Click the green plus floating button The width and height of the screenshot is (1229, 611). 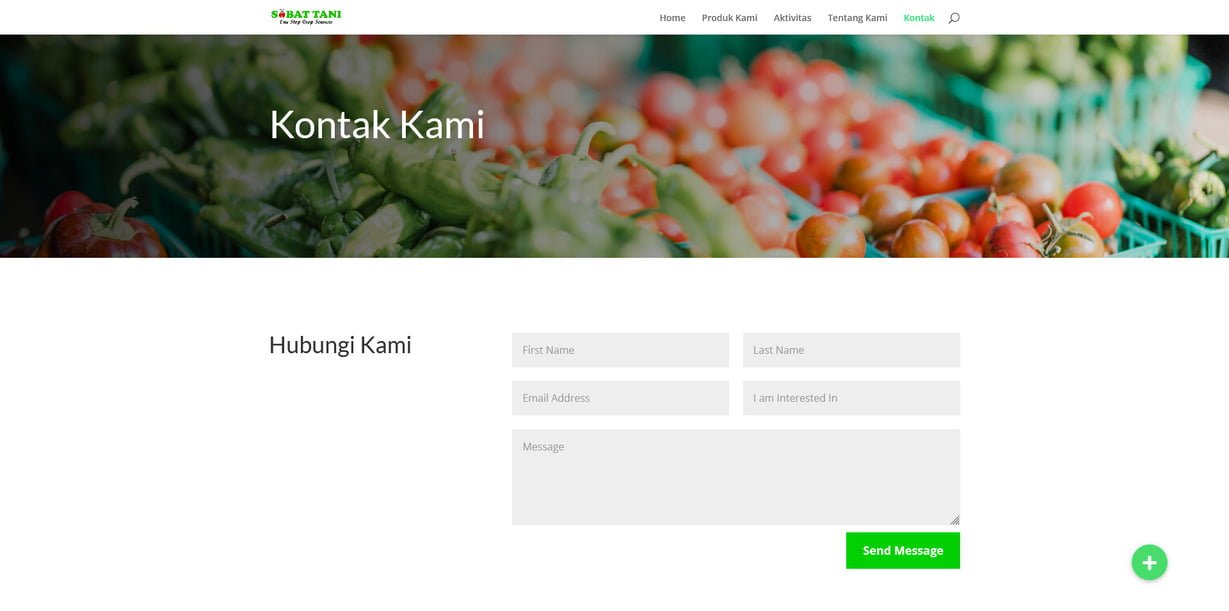coord(1149,563)
